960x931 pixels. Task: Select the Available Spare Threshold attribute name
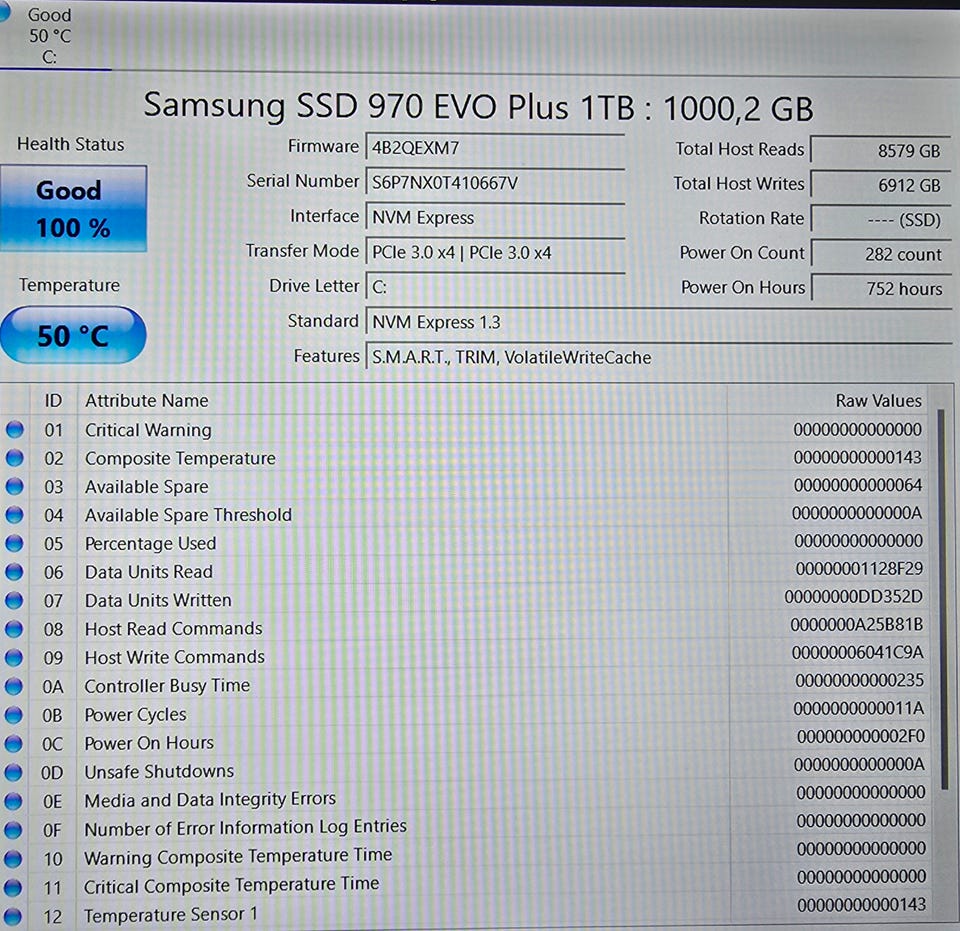[x=188, y=515]
